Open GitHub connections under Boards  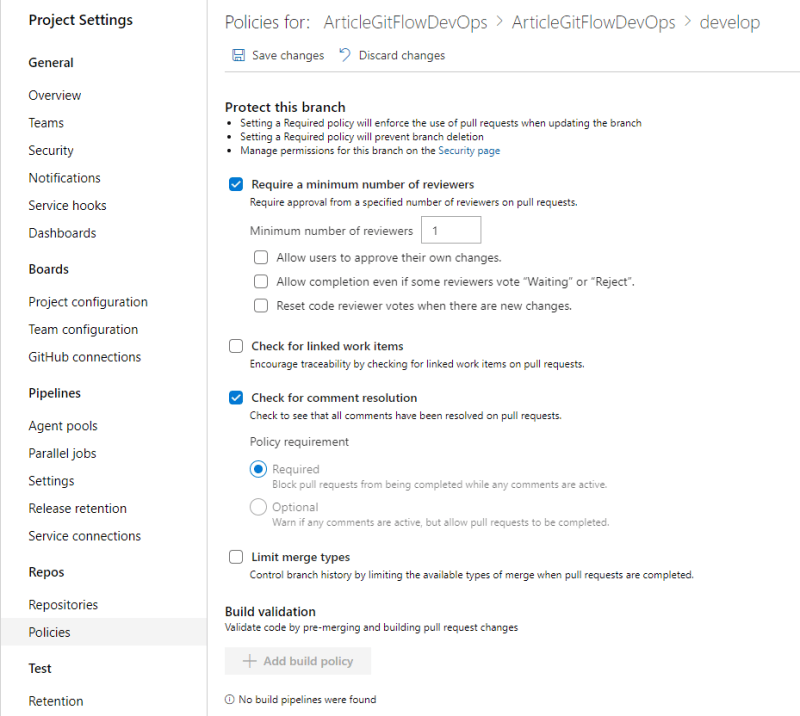[x=85, y=357]
